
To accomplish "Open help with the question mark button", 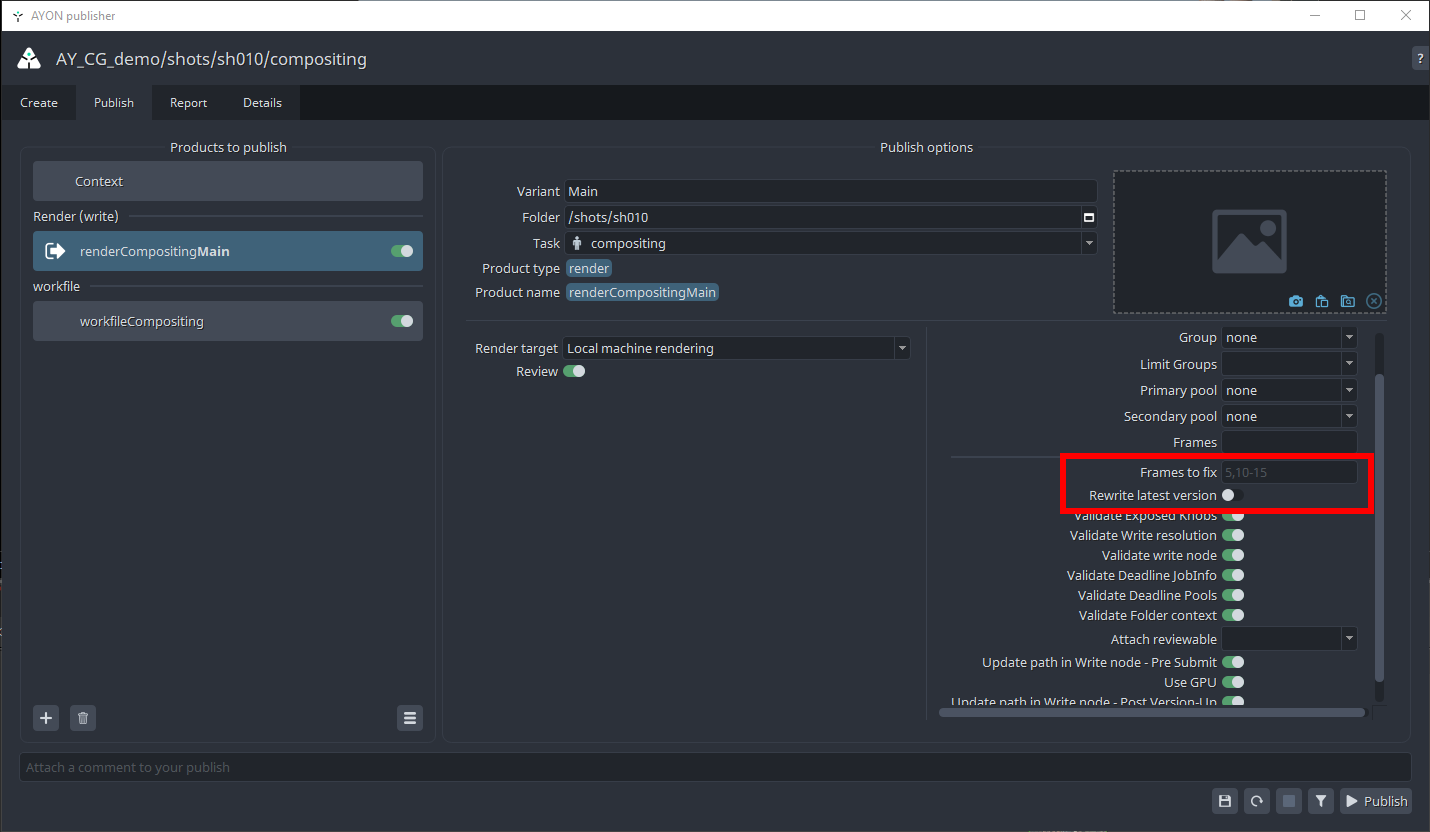I will [x=1420, y=59].
